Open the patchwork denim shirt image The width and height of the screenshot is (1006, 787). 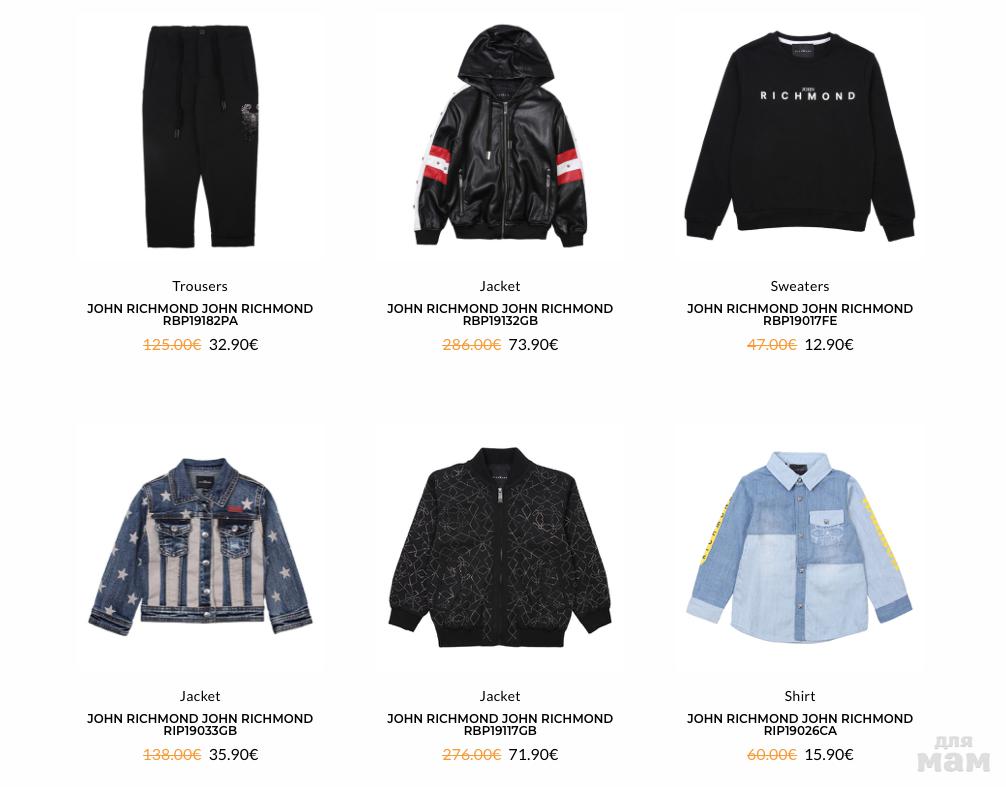tap(799, 547)
